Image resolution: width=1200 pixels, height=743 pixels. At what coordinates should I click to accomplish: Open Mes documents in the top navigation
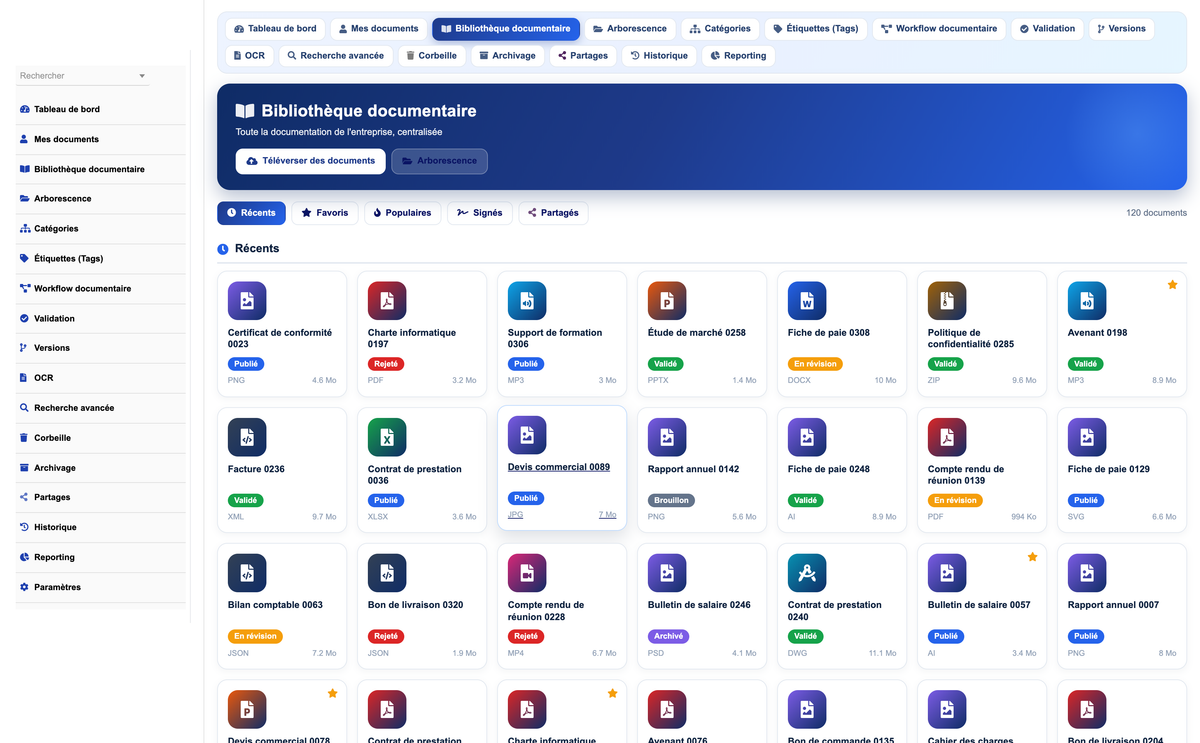coord(378,29)
